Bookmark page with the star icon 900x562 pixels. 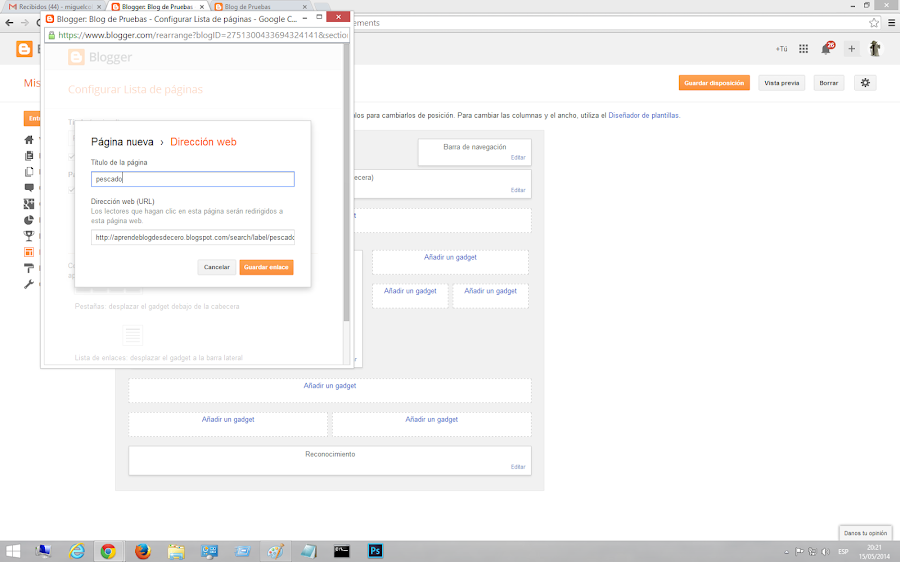874,23
